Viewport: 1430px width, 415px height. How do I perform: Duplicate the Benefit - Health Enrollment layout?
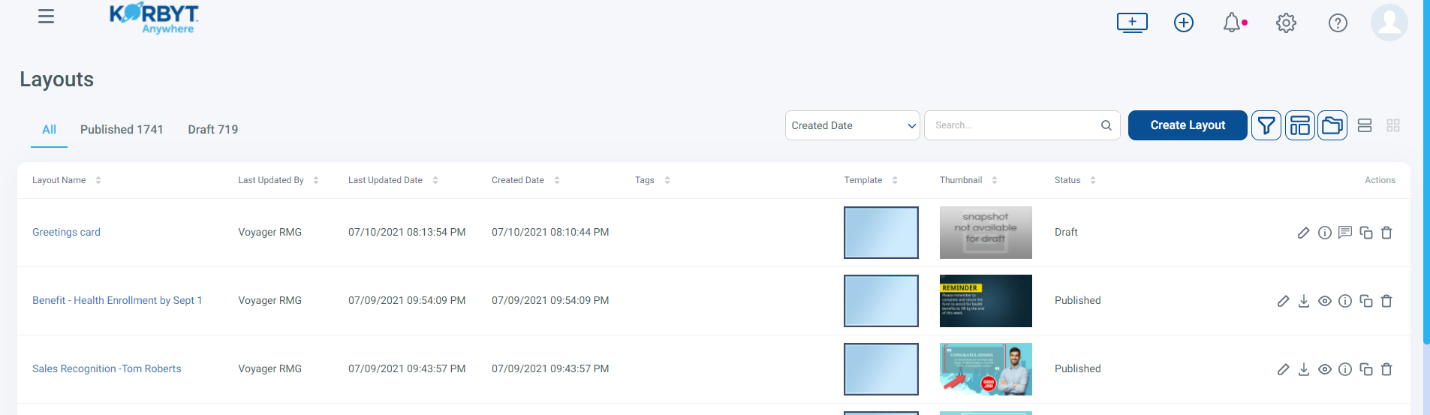pos(1366,300)
